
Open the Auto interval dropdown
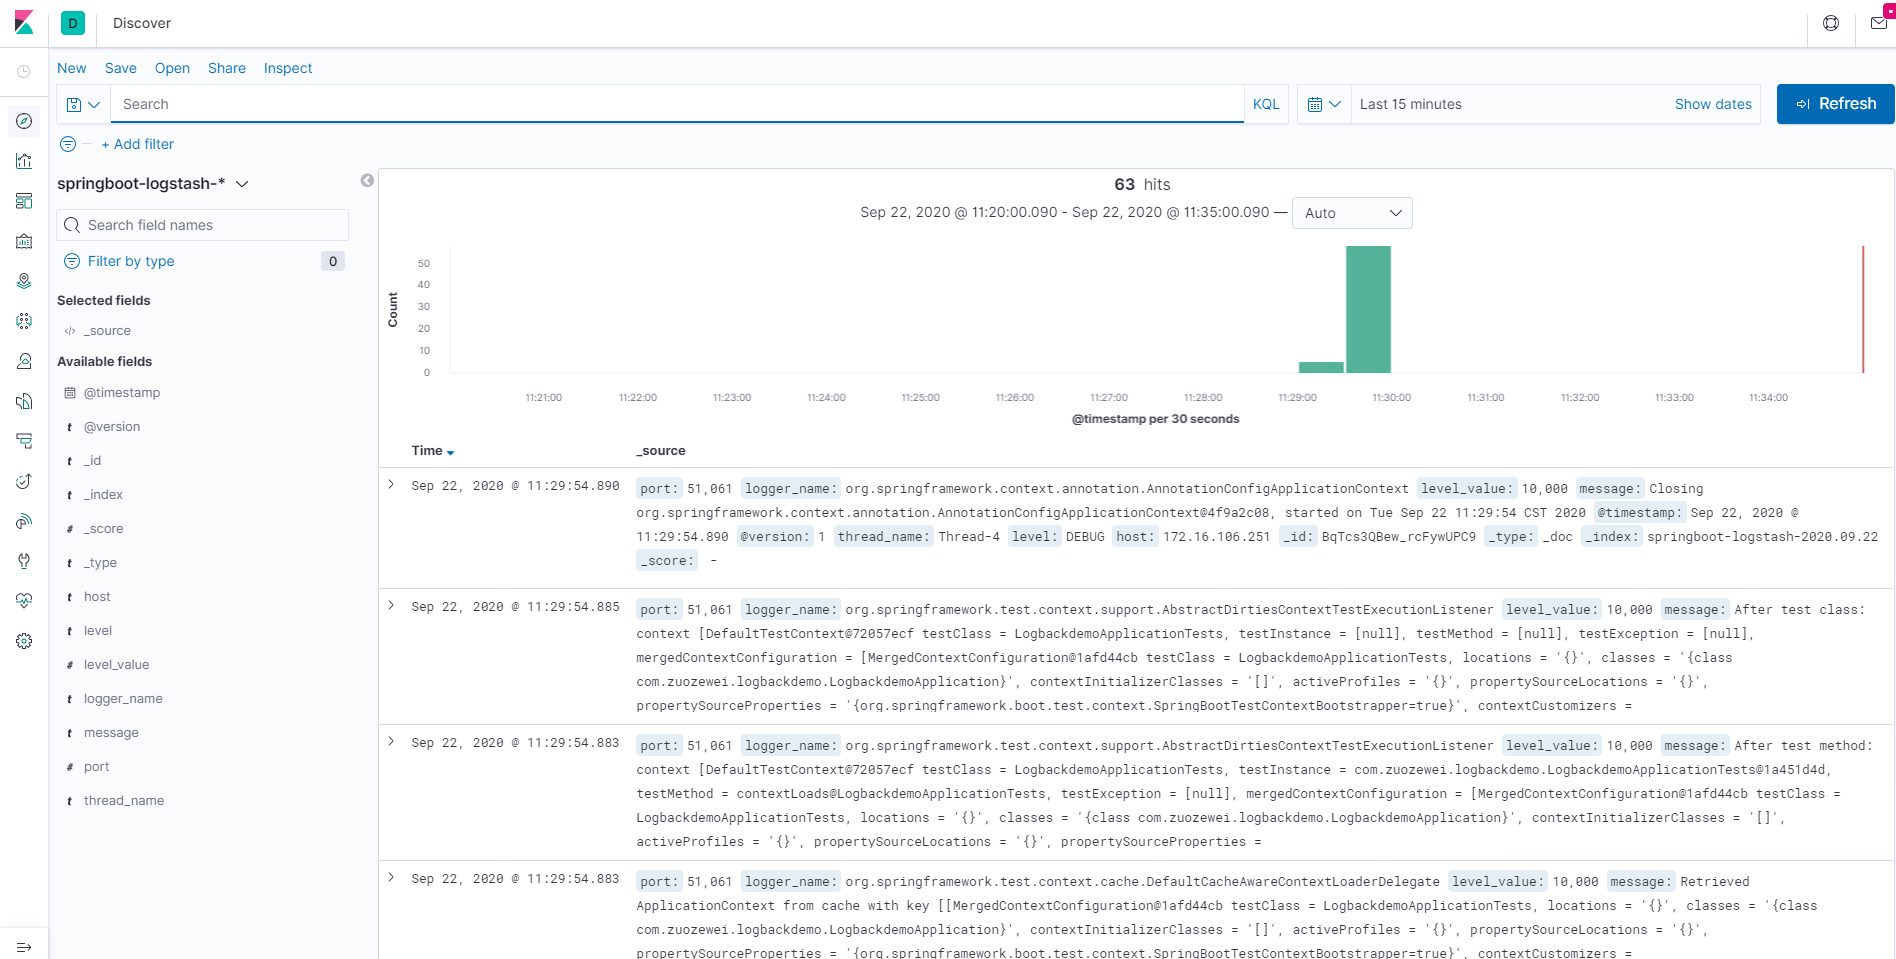pyautogui.click(x=1352, y=213)
